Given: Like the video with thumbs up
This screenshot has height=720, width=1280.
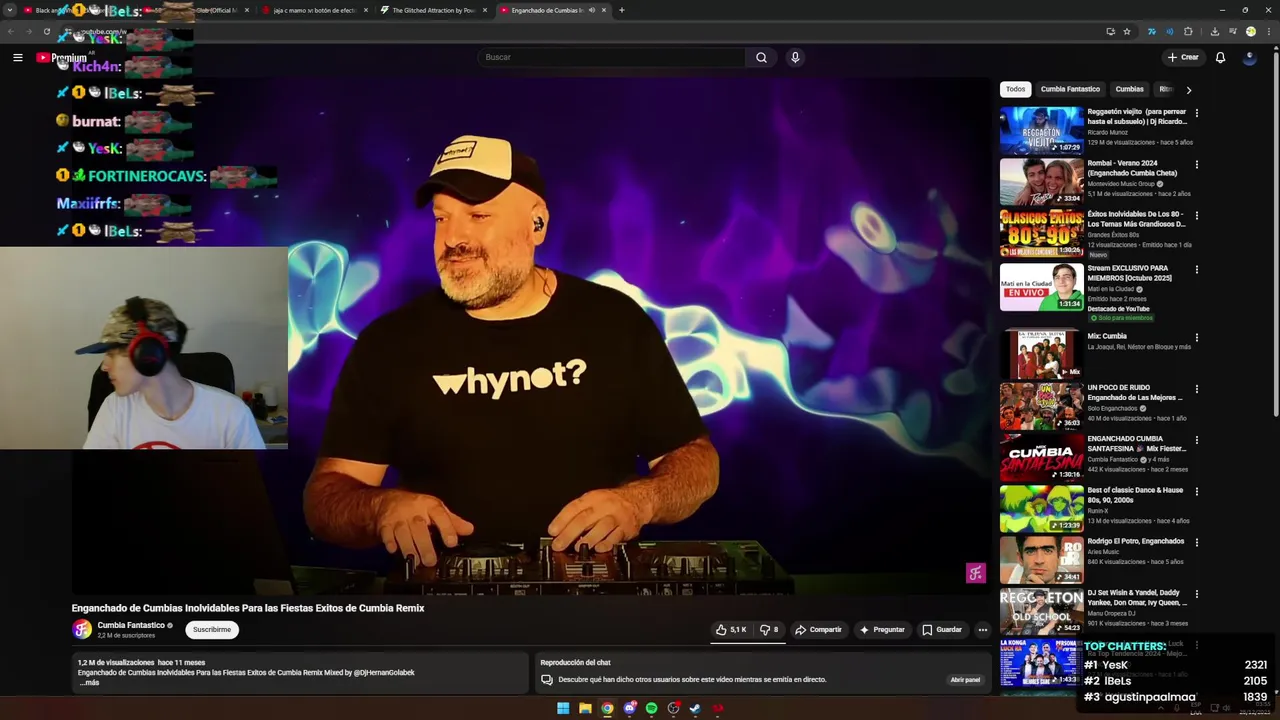Looking at the screenshot, I should pyautogui.click(x=731, y=630).
